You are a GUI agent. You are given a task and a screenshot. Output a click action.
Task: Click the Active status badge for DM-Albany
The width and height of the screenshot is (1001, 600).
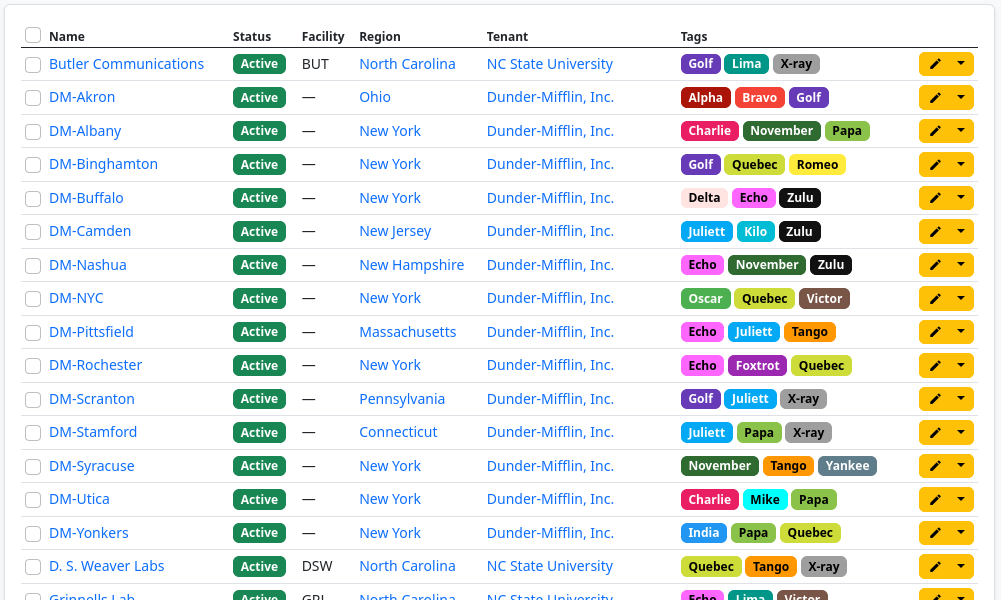pos(259,131)
